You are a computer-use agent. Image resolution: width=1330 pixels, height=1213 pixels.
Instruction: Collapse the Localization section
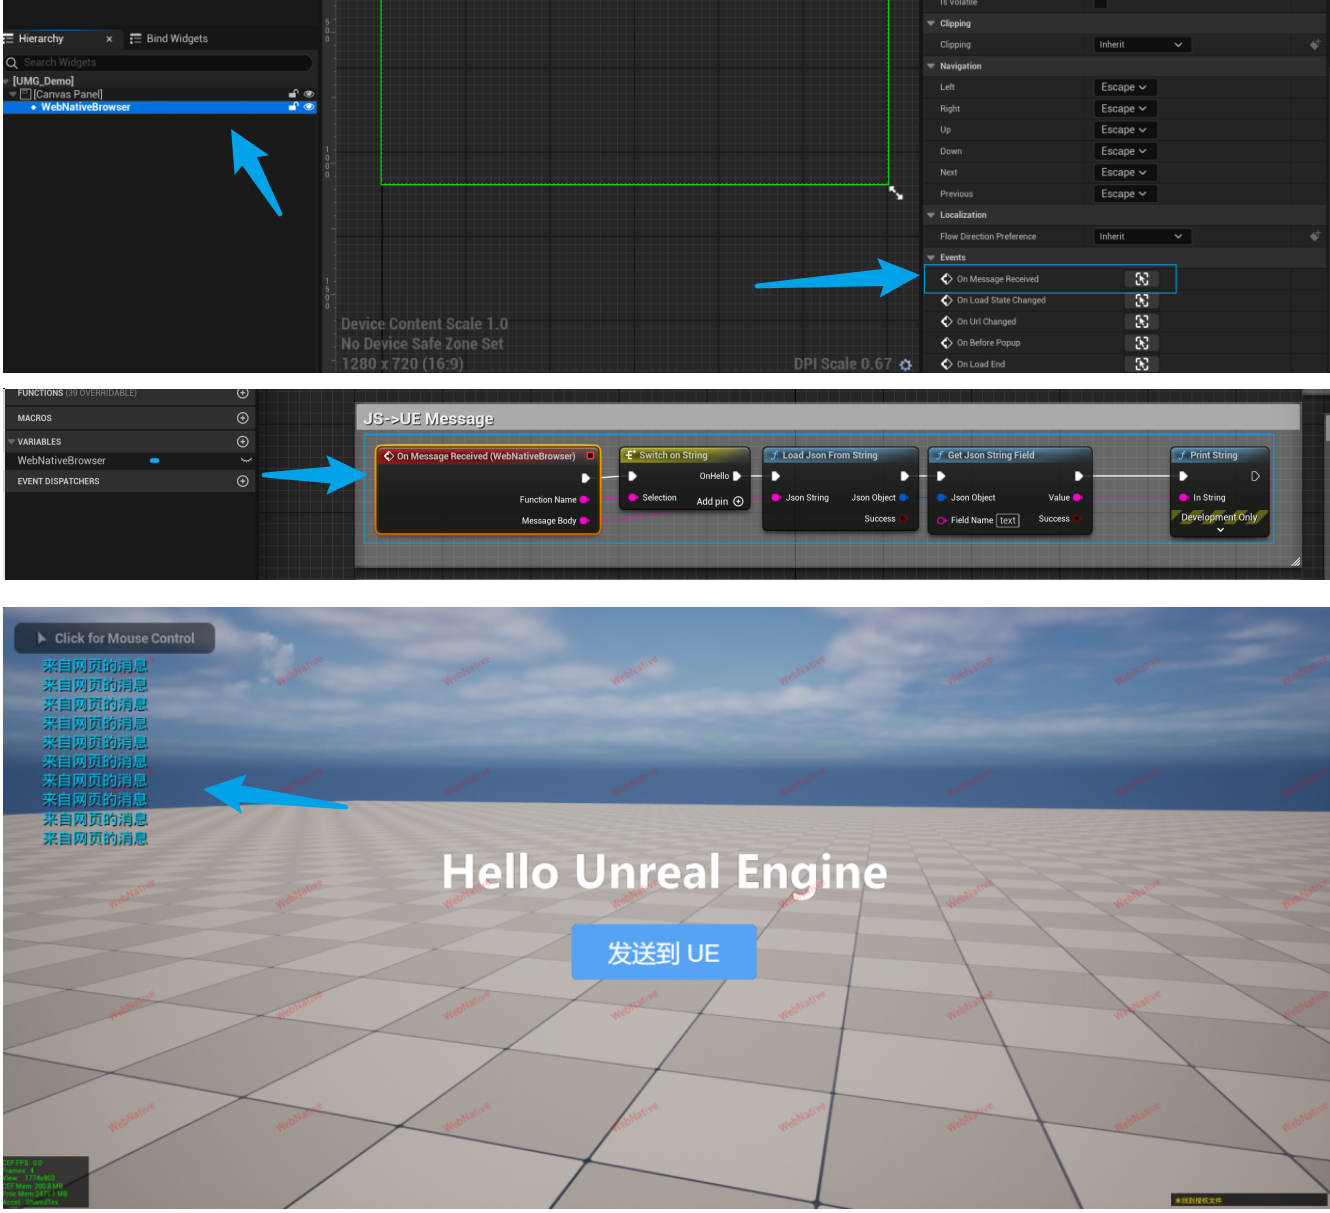(931, 215)
